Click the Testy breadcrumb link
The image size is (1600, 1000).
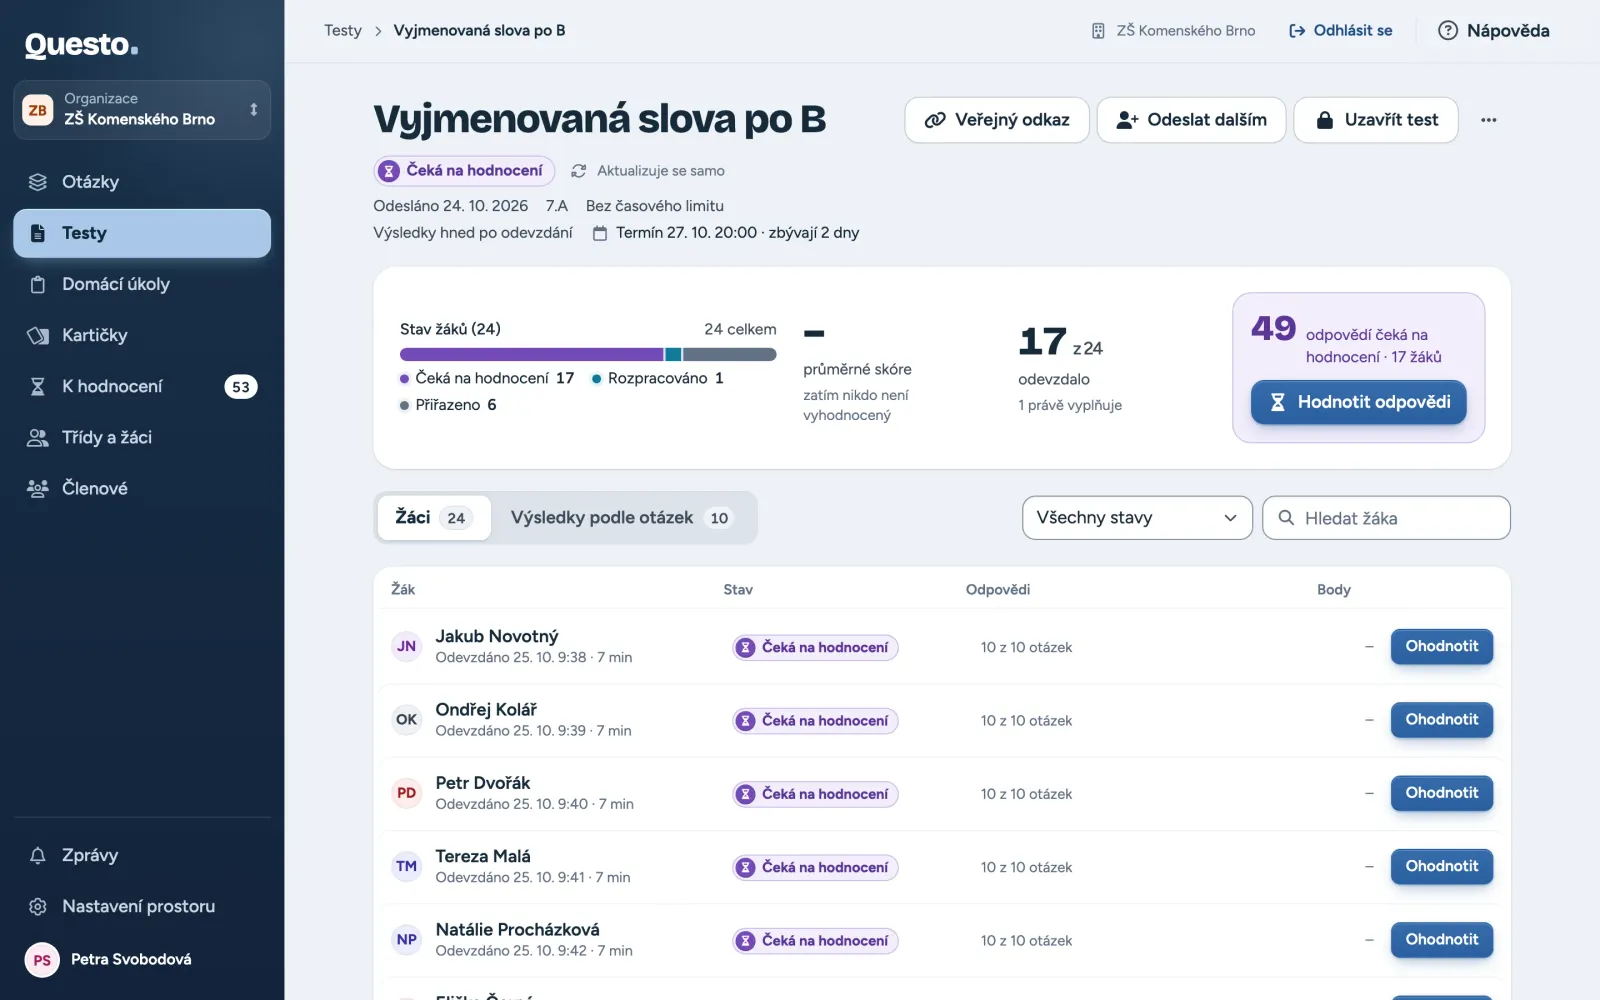coord(343,30)
